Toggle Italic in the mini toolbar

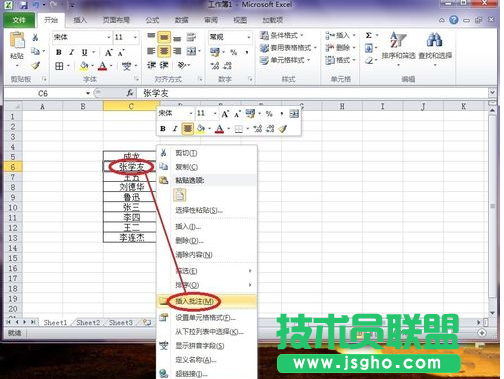pos(175,129)
